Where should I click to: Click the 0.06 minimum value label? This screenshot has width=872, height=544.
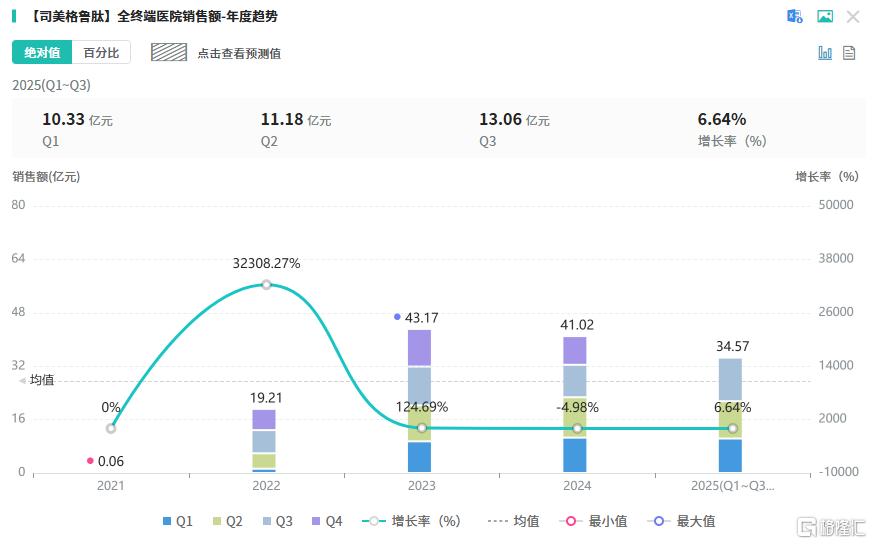click(x=111, y=461)
